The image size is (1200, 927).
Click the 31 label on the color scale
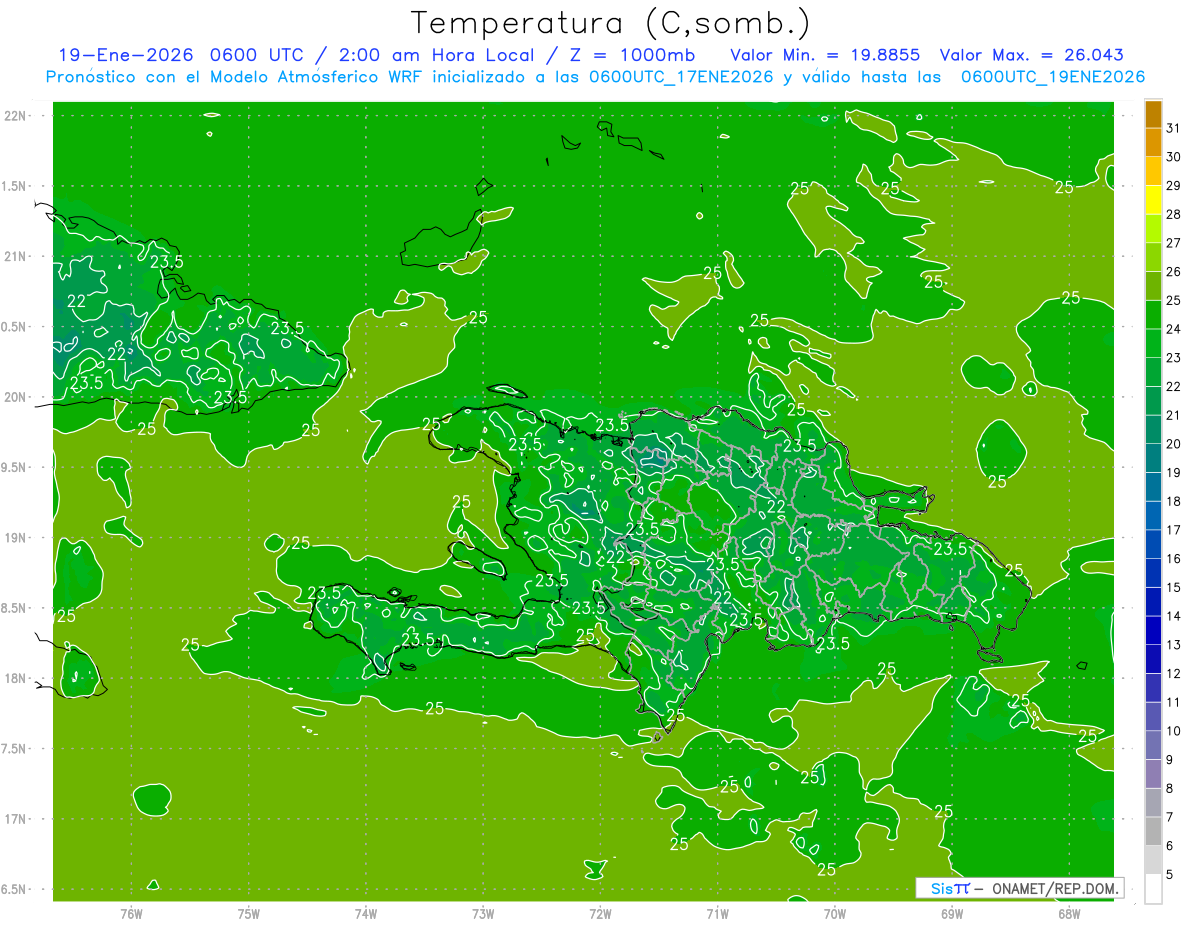click(x=1173, y=128)
